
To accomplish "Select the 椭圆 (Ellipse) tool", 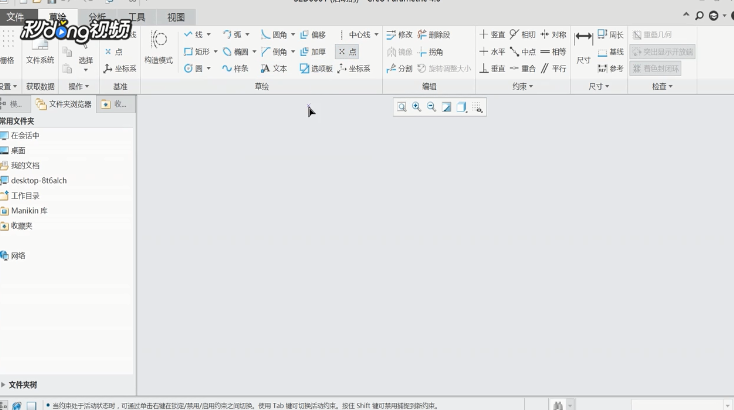I will (x=235, y=51).
